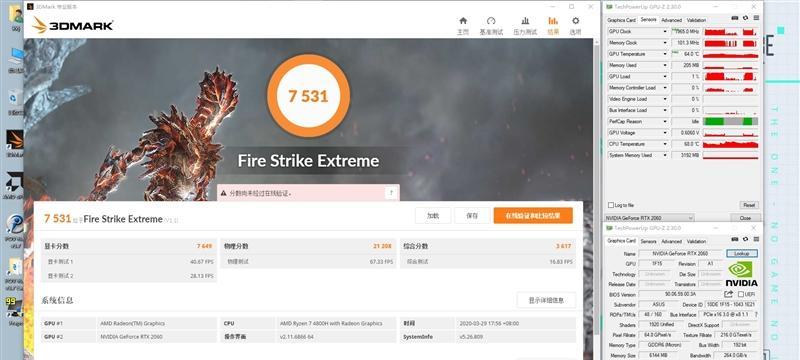
Task: Click the GPU #2 NVIDIA GeForce RTX 2060 row
Action: (x=129, y=337)
